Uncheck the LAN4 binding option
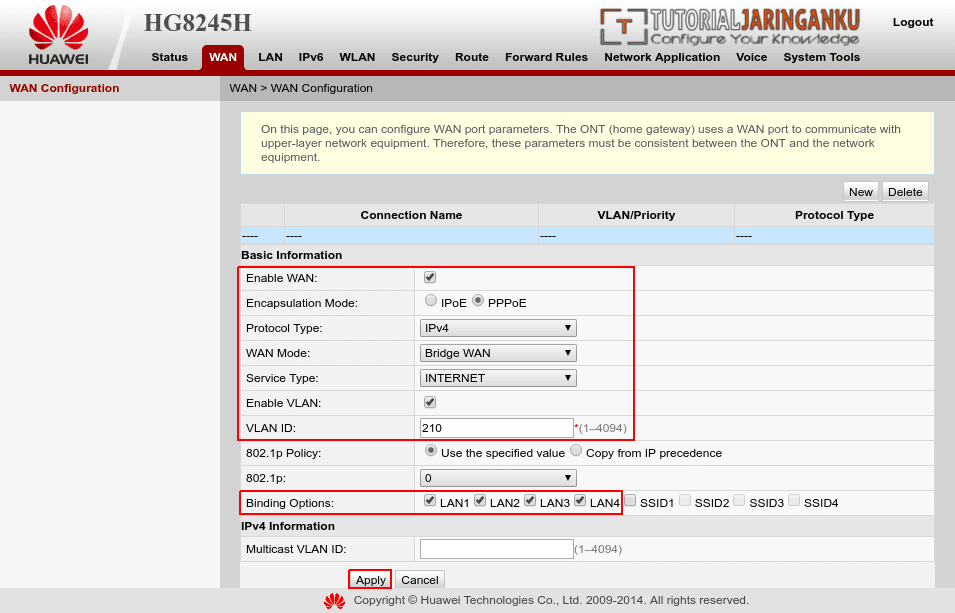The width and height of the screenshot is (955, 613). coord(577,501)
